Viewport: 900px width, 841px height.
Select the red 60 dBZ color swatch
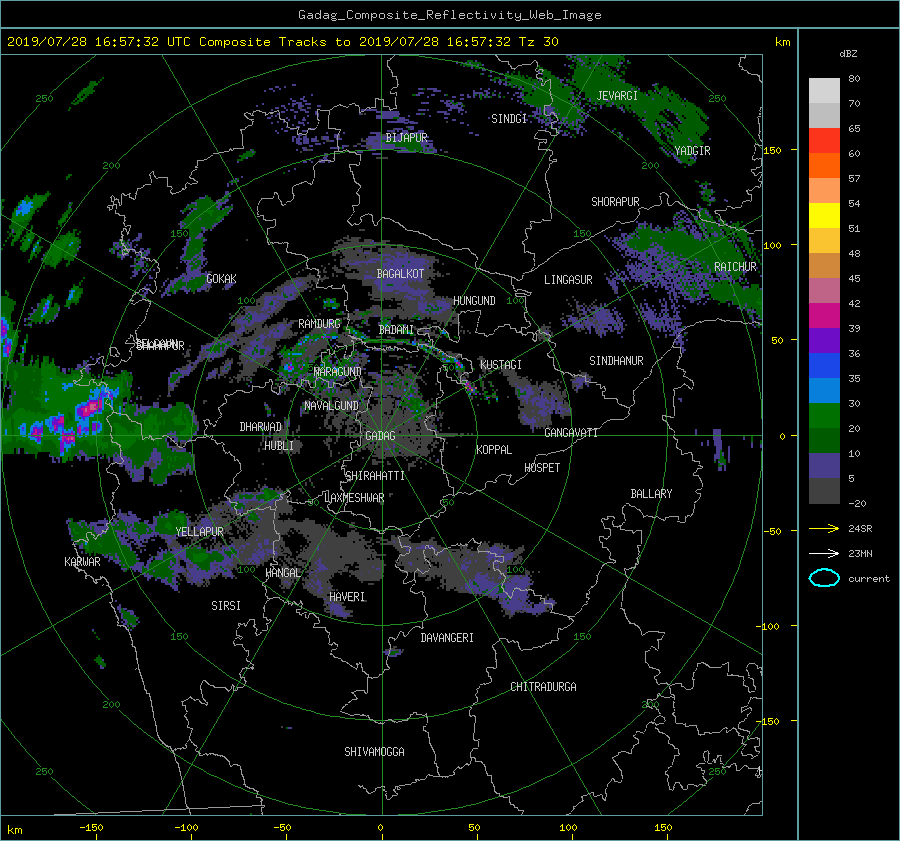(x=824, y=141)
